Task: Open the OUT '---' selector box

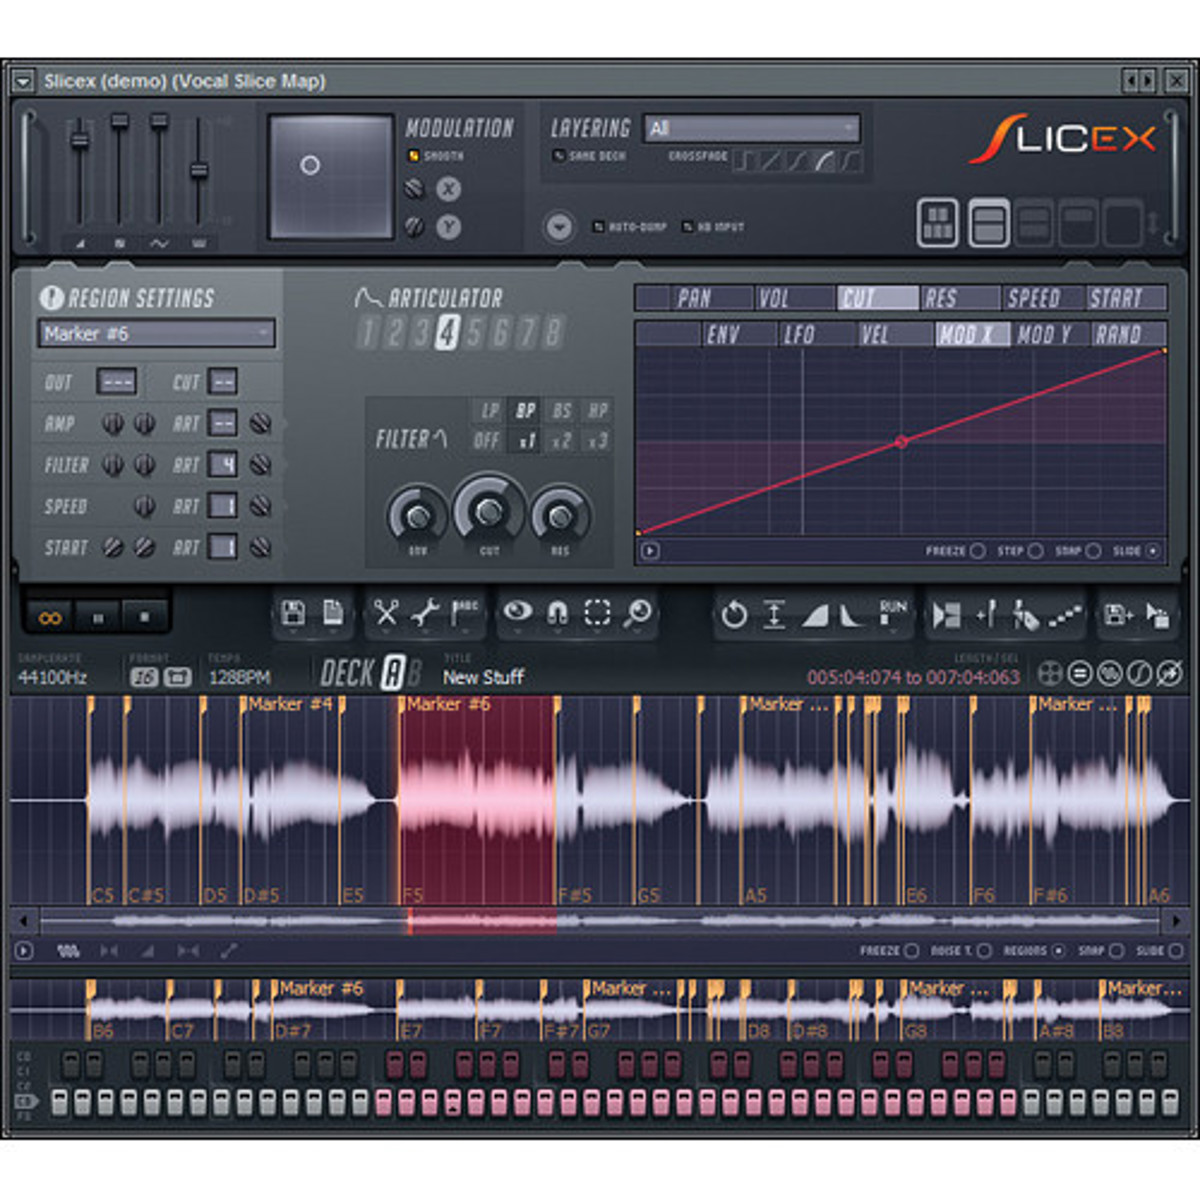Action: [x=117, y=382]
